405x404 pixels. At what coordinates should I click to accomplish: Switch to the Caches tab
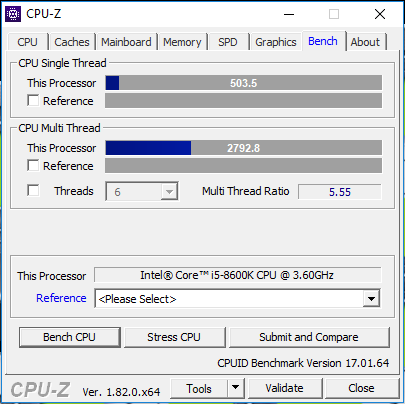(72, 42)
